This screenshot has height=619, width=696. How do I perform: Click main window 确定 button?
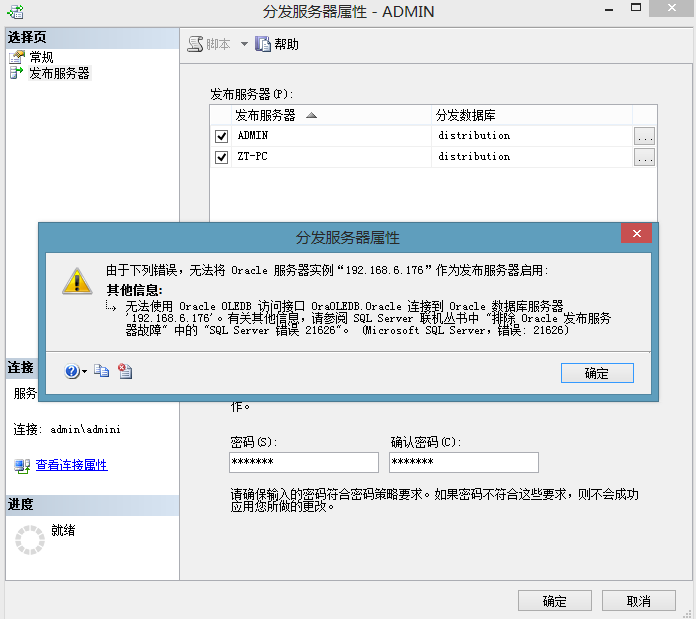click(x=554, y=601)
